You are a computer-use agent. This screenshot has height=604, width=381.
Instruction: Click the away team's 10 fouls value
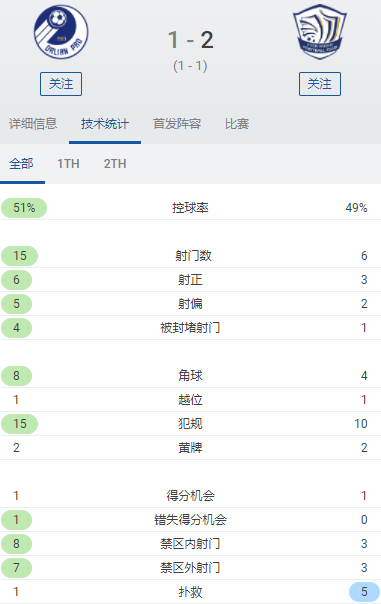[361, 423]
